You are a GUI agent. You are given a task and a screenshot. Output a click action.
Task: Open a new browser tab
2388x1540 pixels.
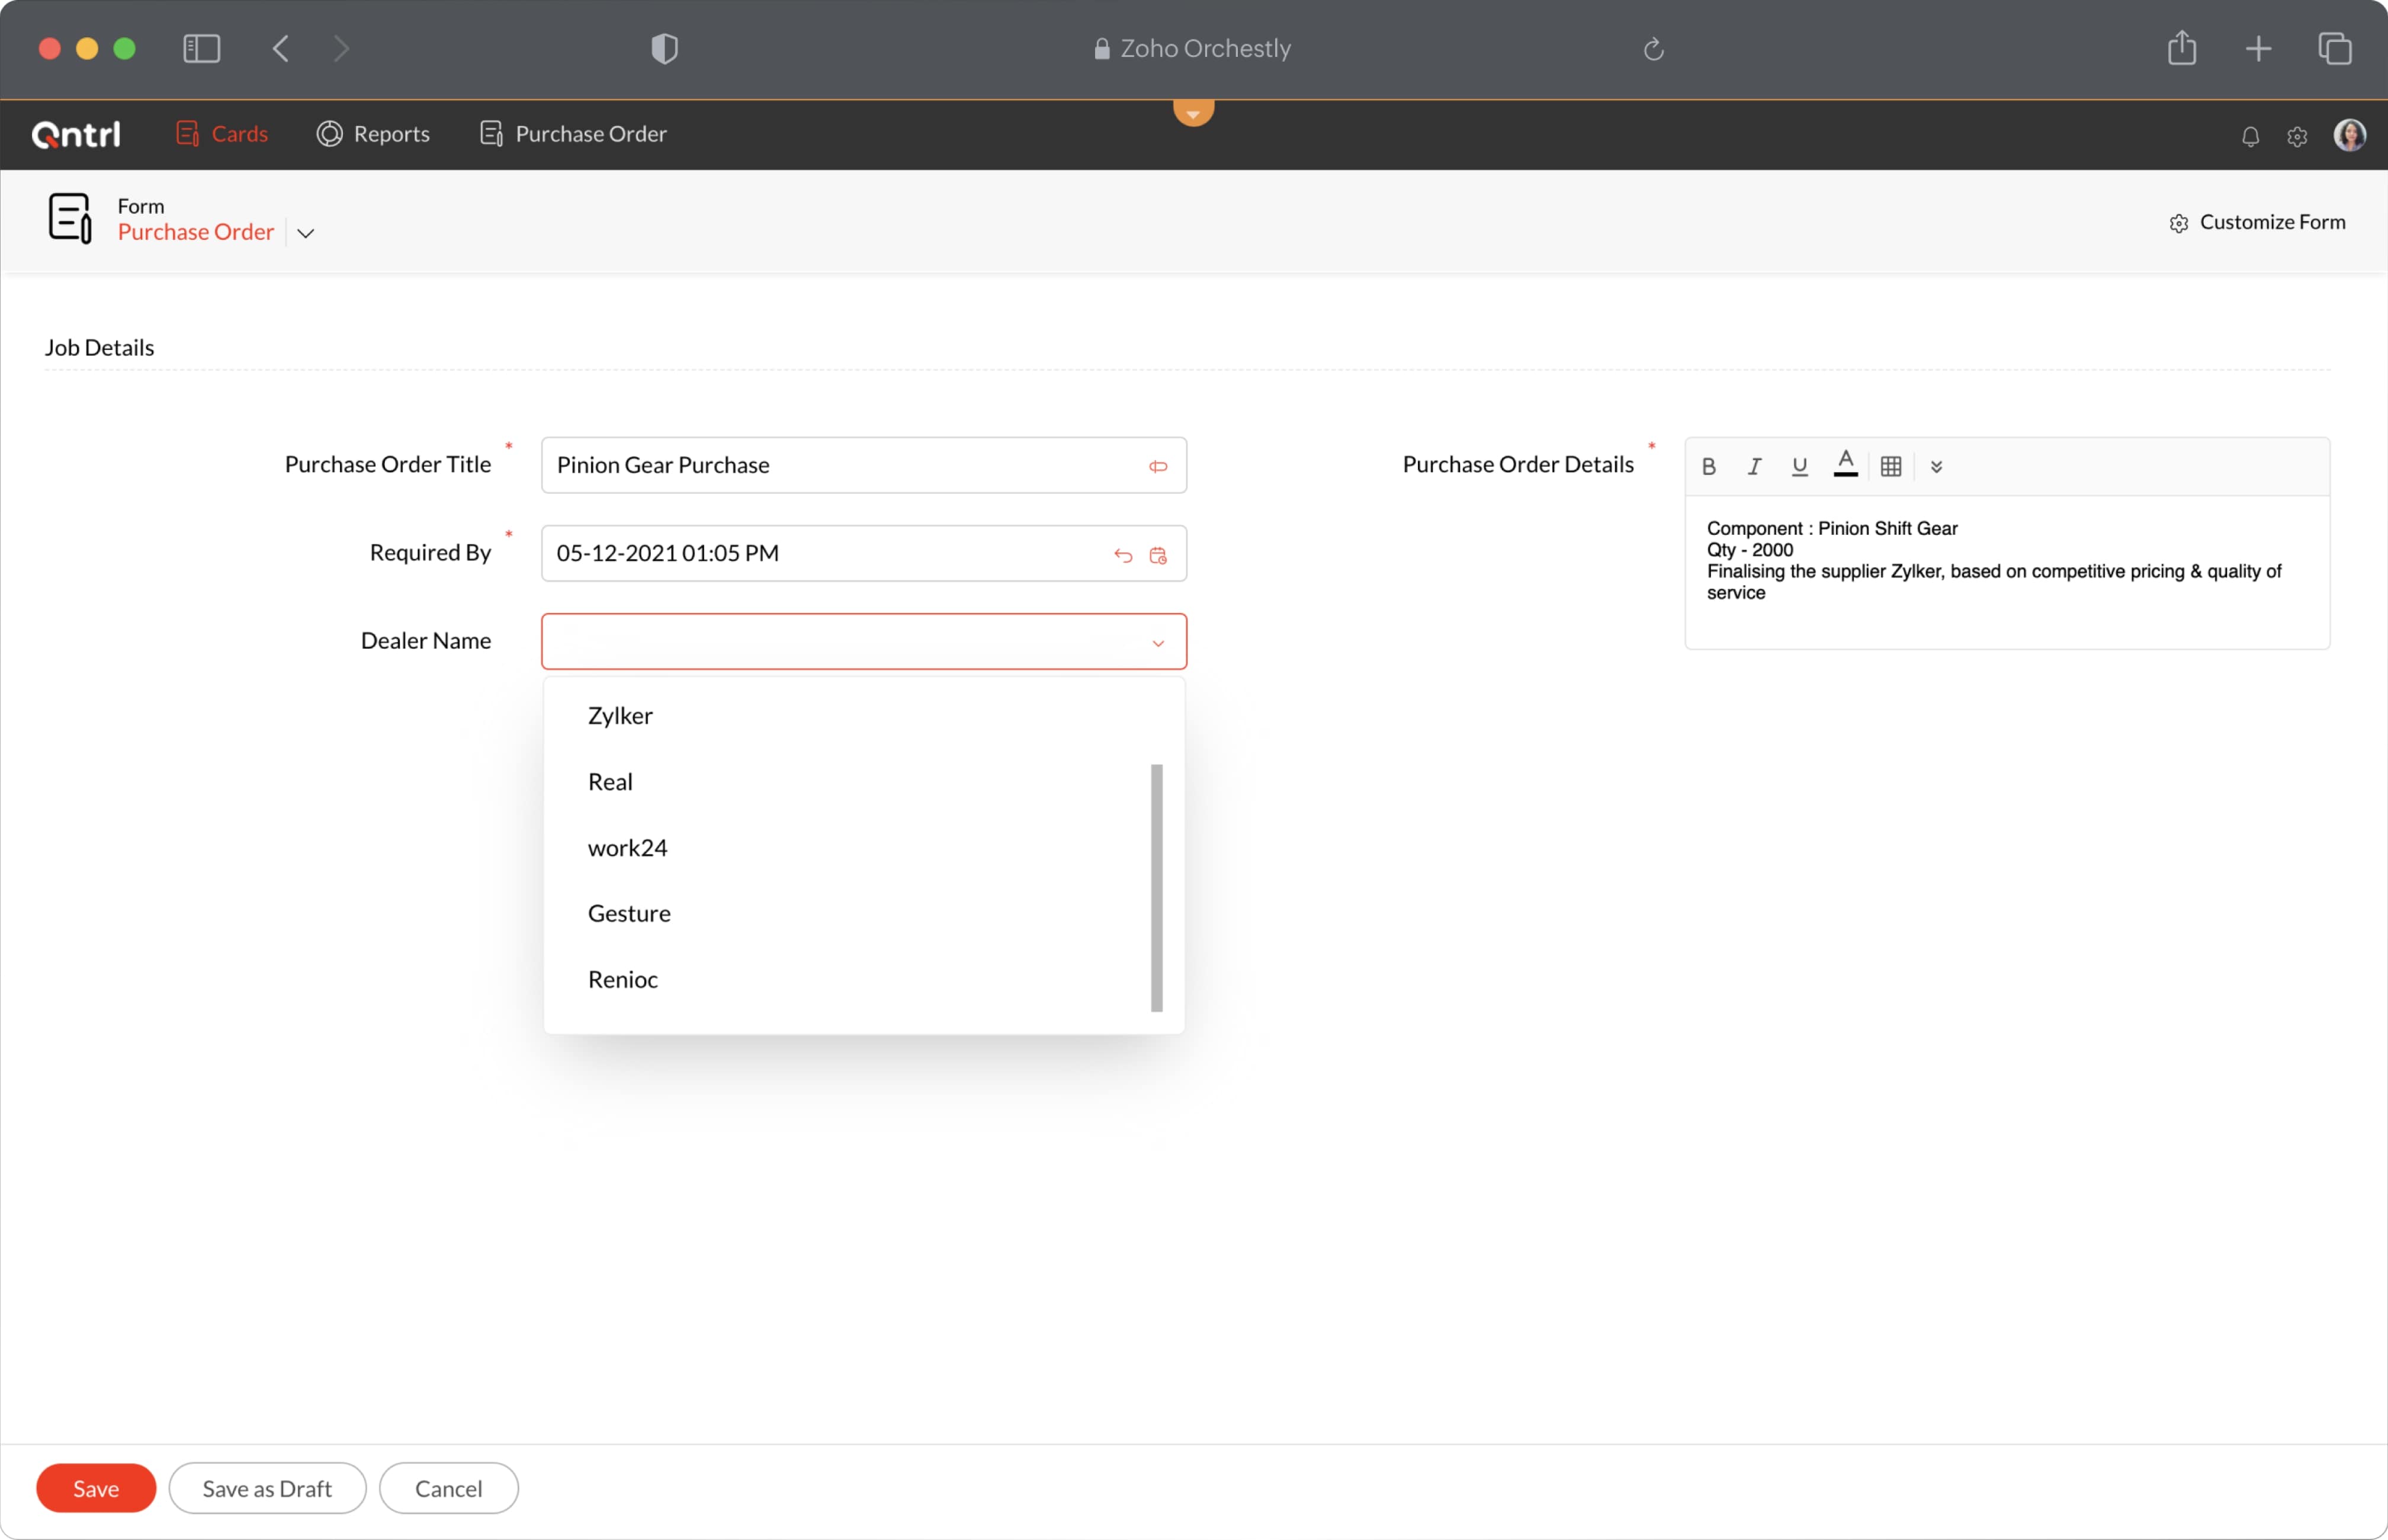pos(2257,48)
